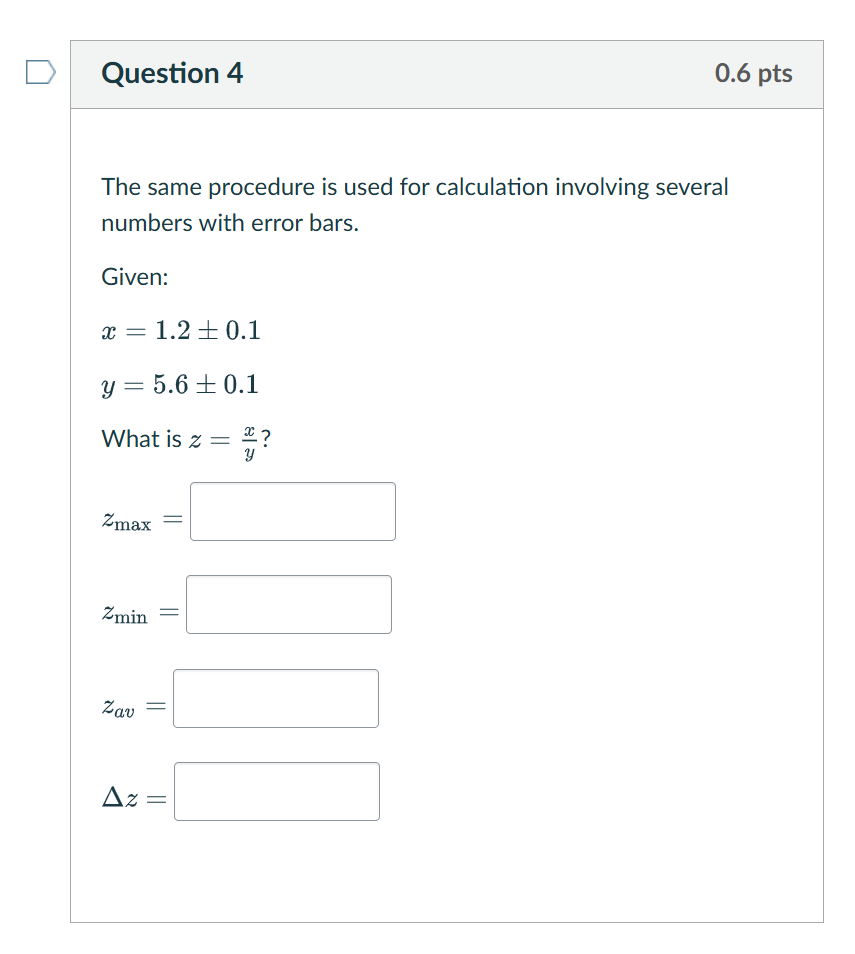Click inside the Δz answer box

(277, 791)
